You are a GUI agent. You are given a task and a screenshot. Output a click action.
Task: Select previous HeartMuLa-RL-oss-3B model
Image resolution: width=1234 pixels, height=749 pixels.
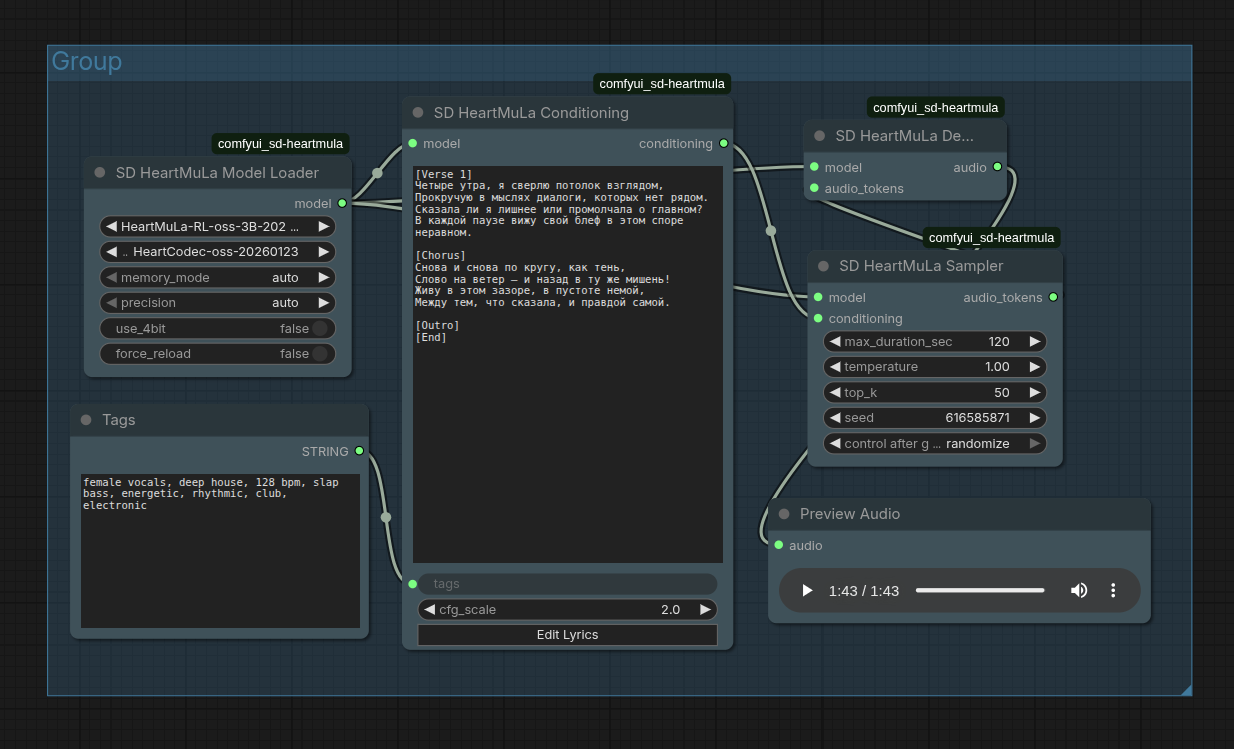click(x=111, y=227)
